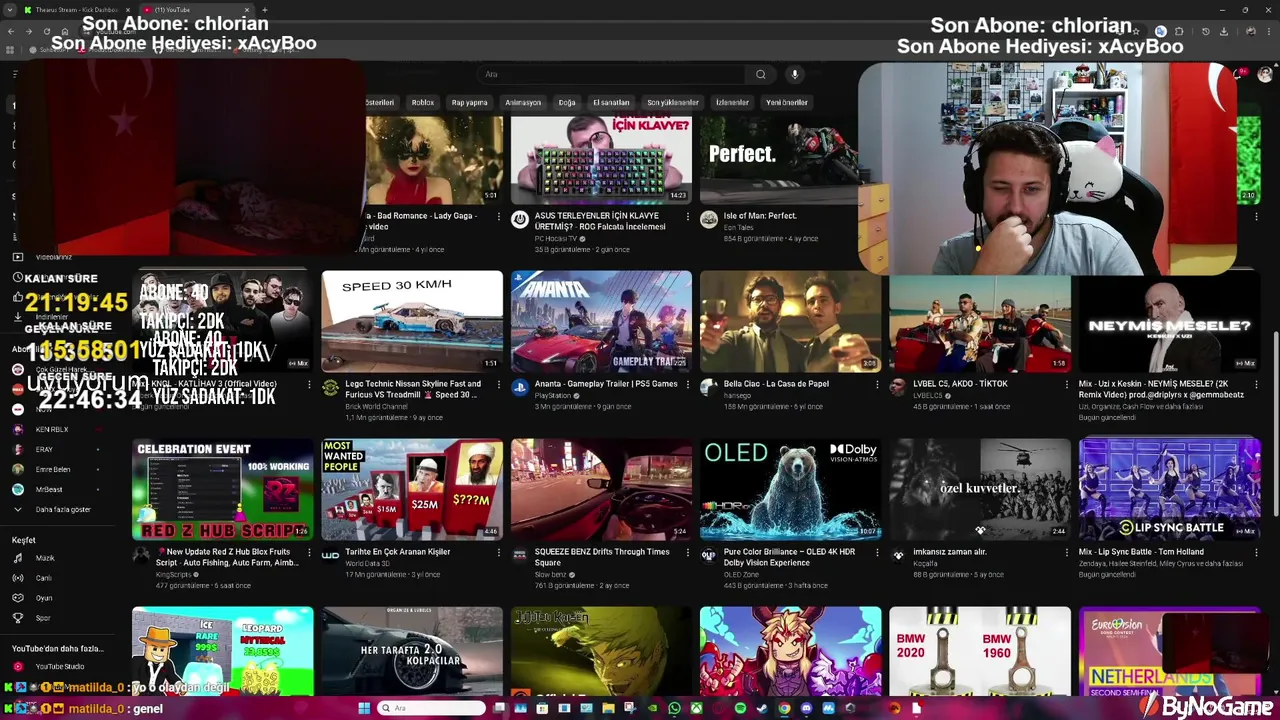The image size is (1280, 720).
Task: Open options menu for SQUEEZE BENZ video
Action: [687, 552]
